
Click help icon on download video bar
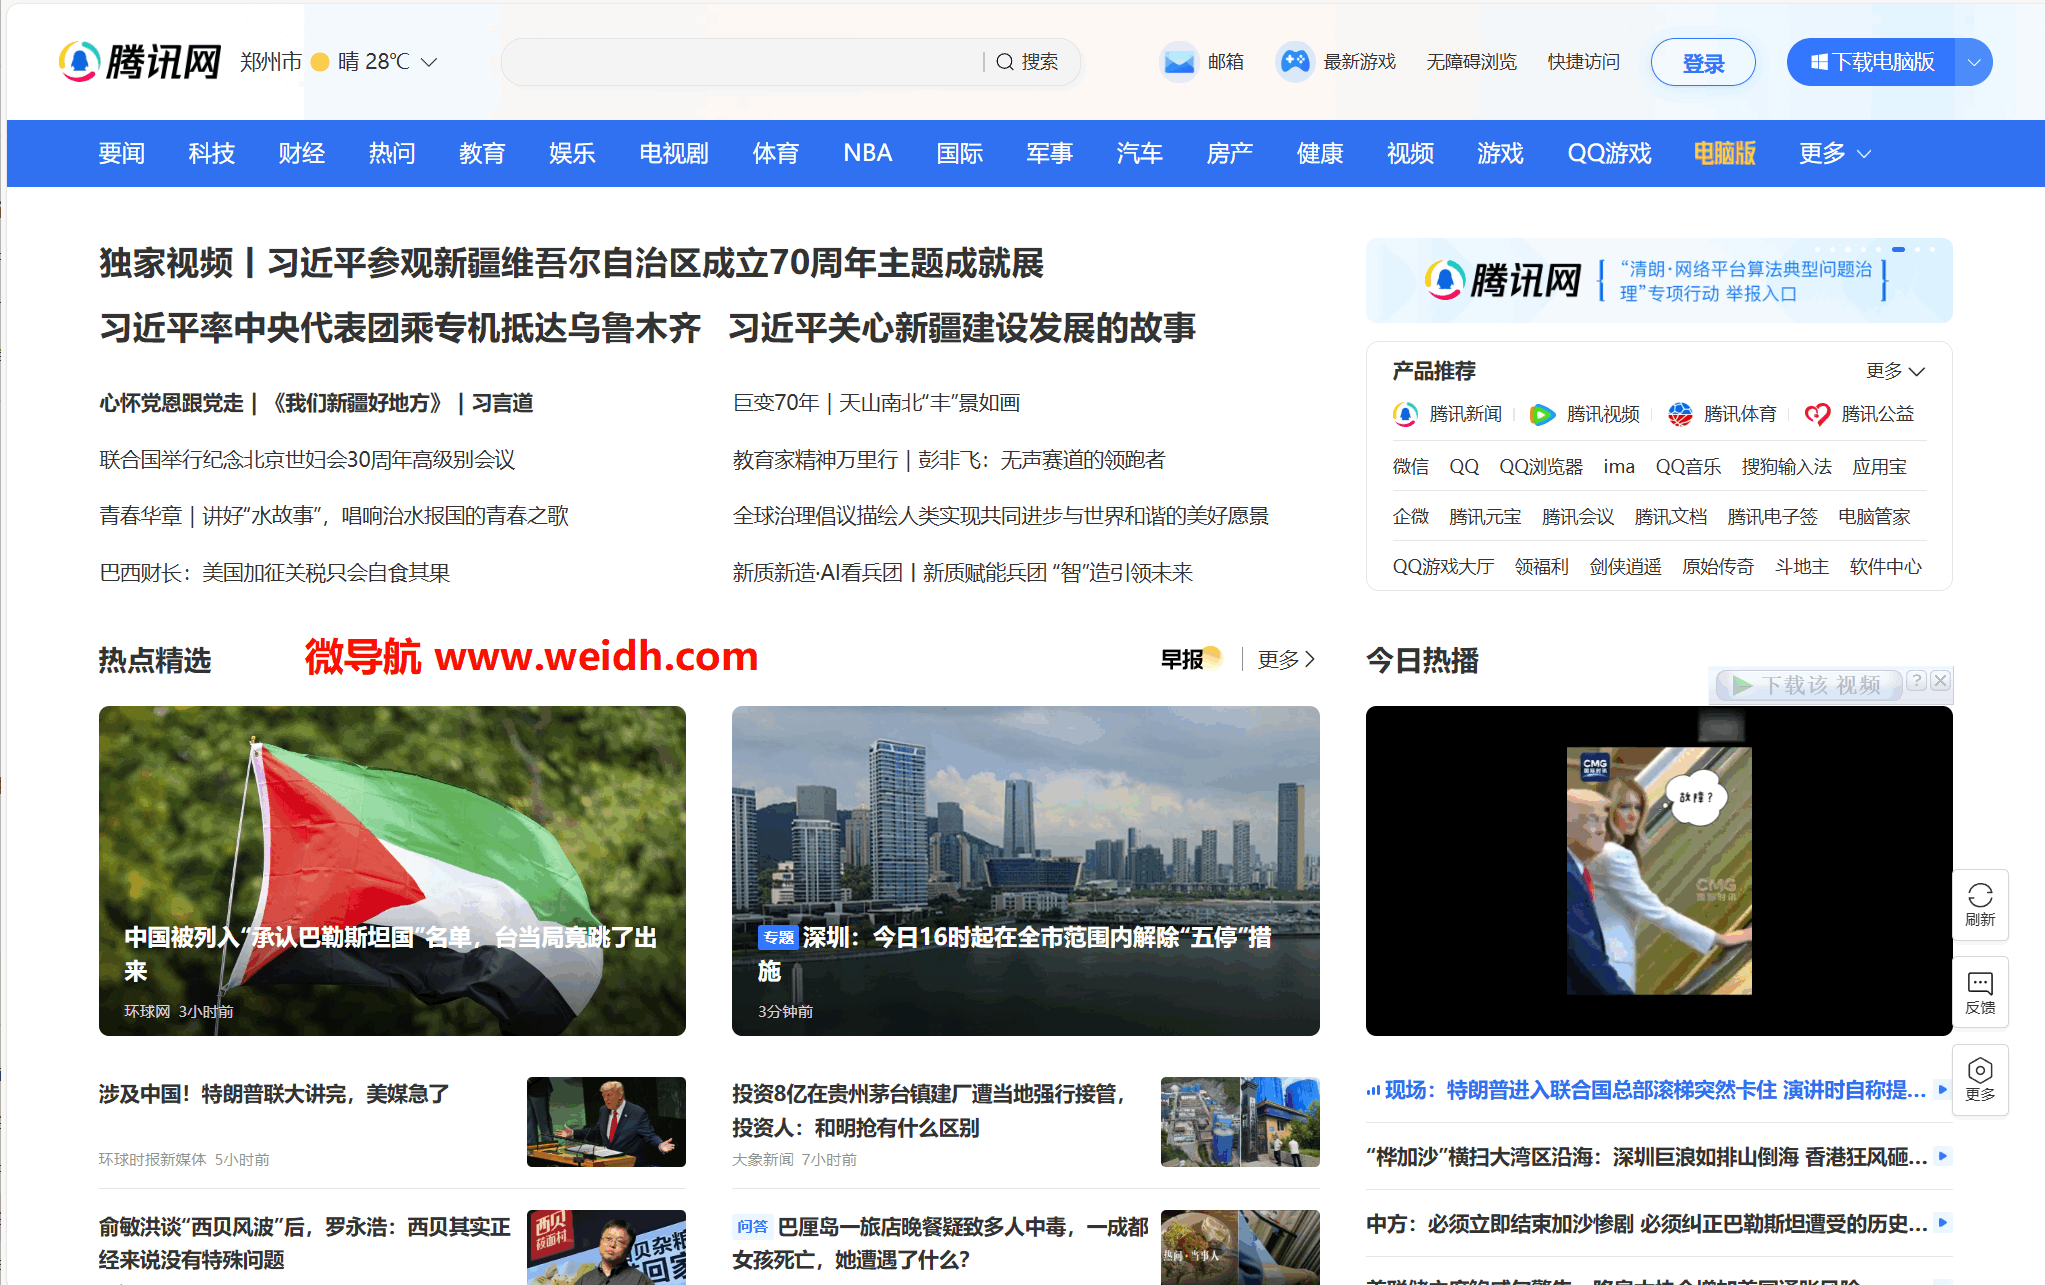1916,680
